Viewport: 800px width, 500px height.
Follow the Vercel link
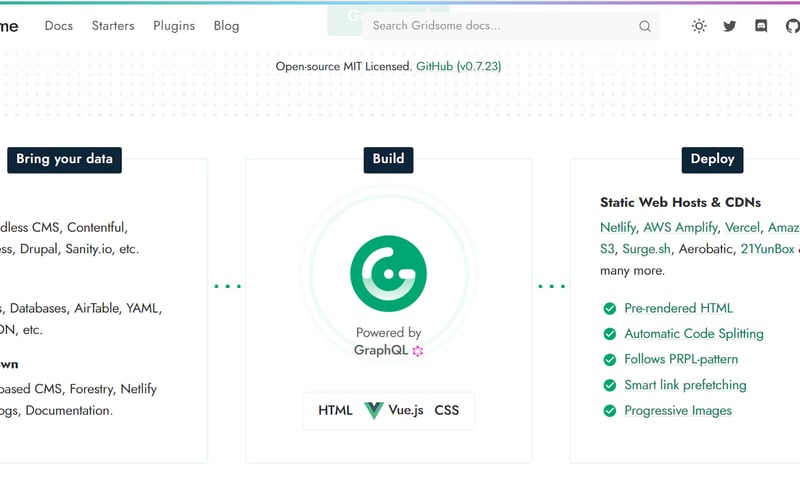click(x=742, y=228)
